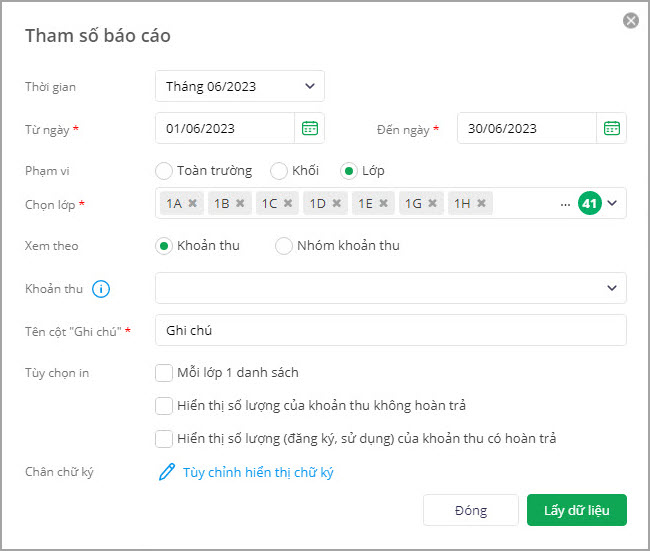Click the Khoản thu info icon
The height and width of the screenshot is (551, 650).
[x=101, y=289]
